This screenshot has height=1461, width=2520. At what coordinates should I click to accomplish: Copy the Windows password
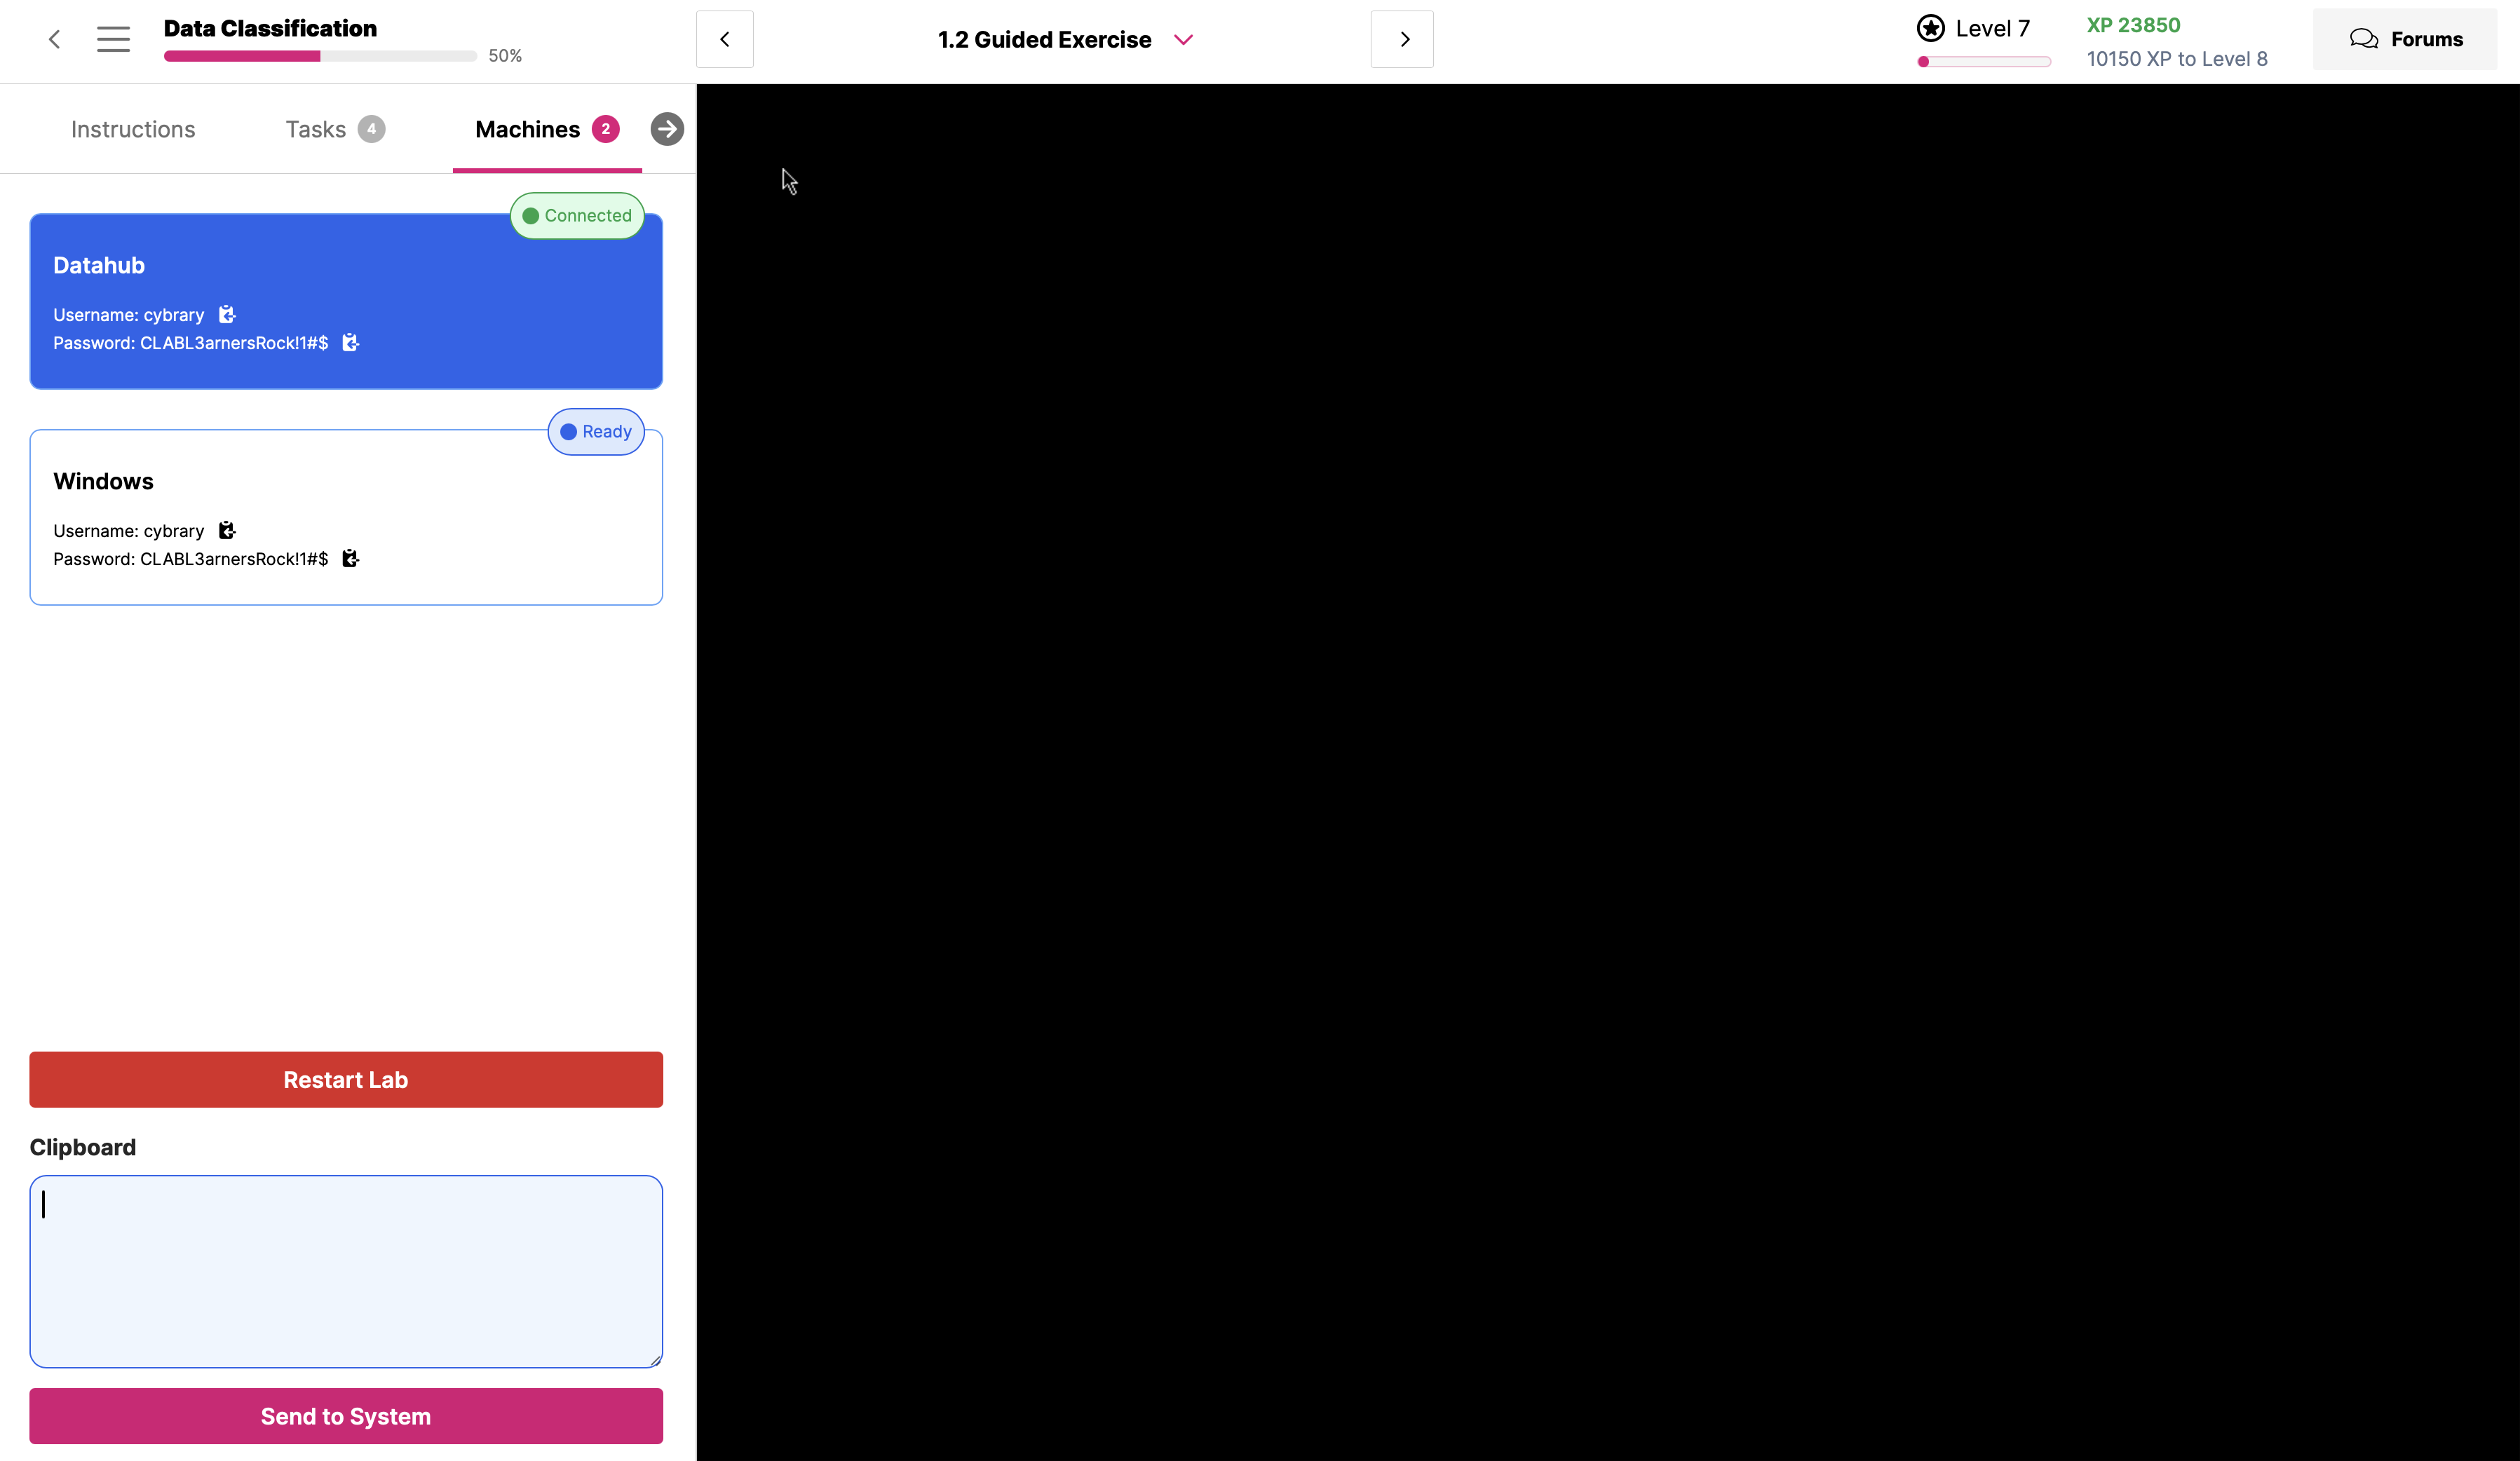point(350,558)
